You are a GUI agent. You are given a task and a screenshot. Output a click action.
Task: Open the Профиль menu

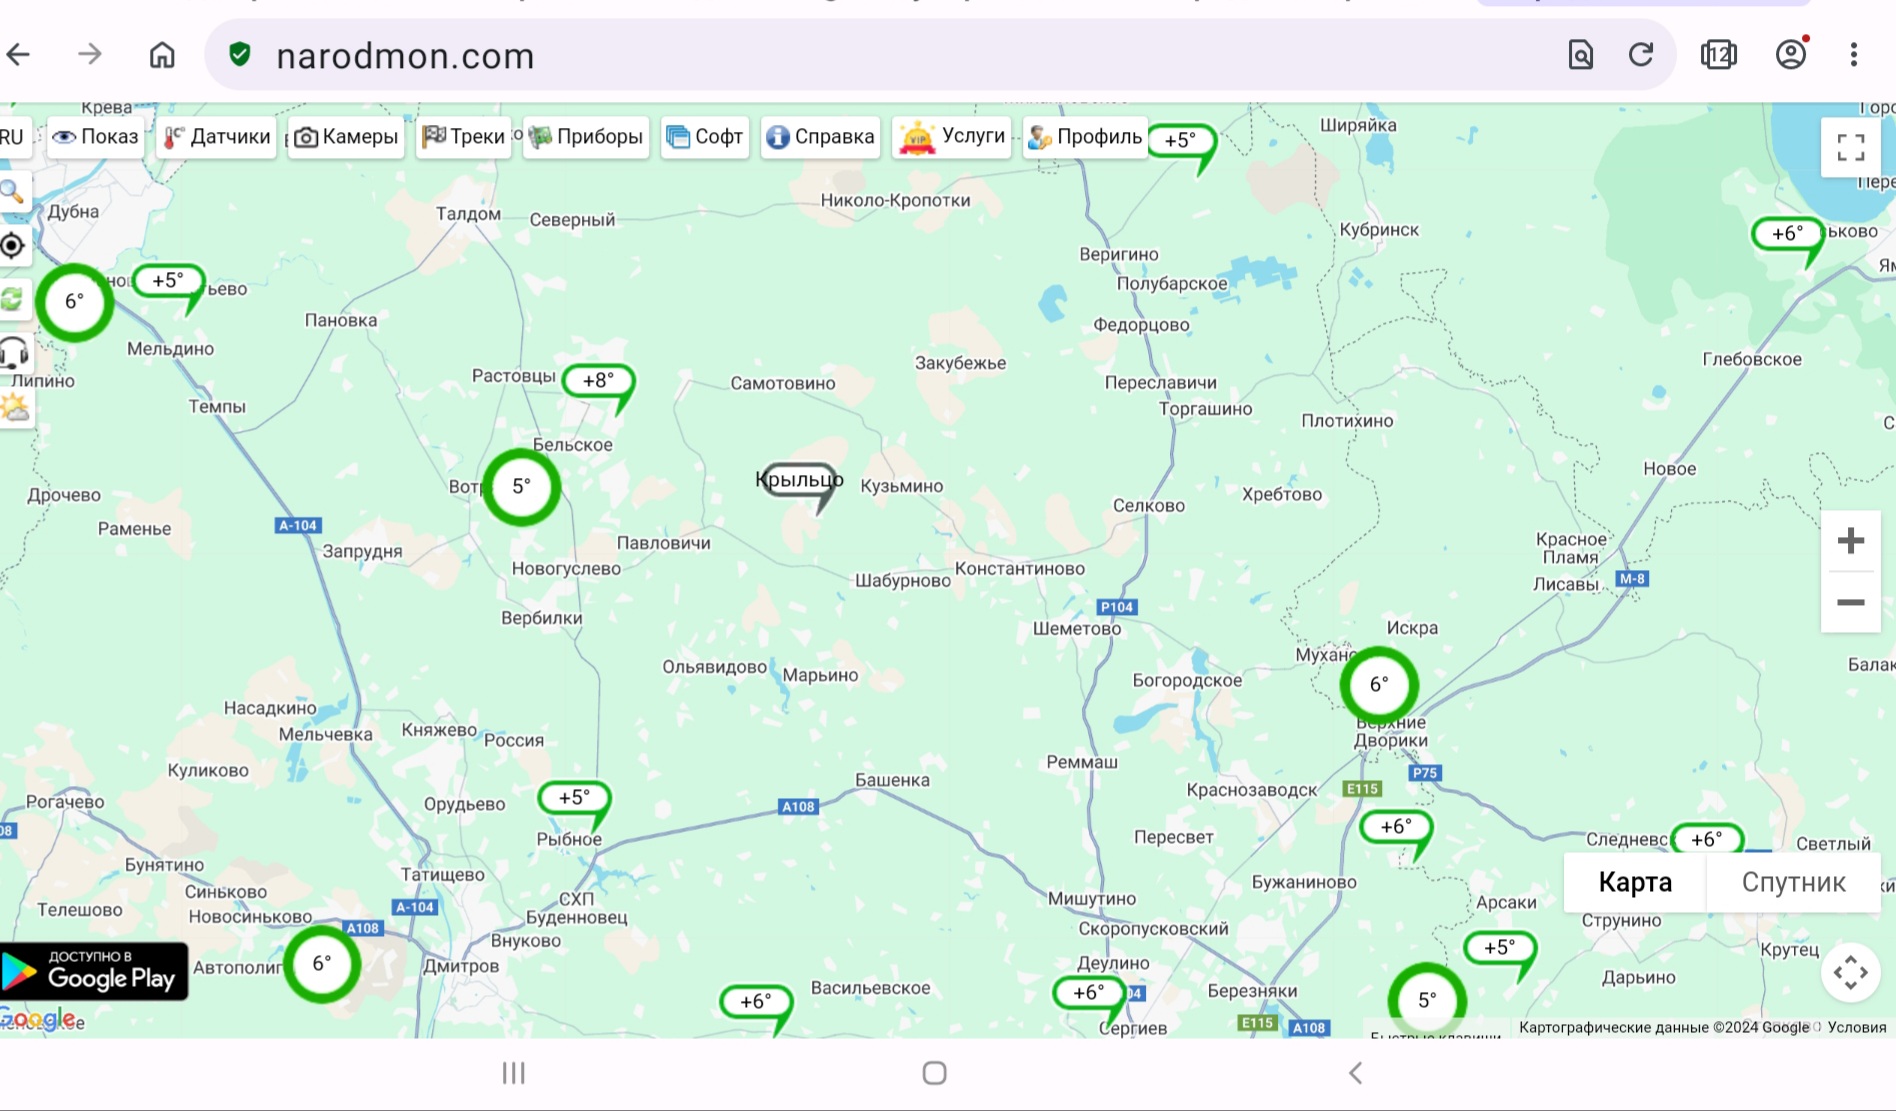pos(1085,137)
